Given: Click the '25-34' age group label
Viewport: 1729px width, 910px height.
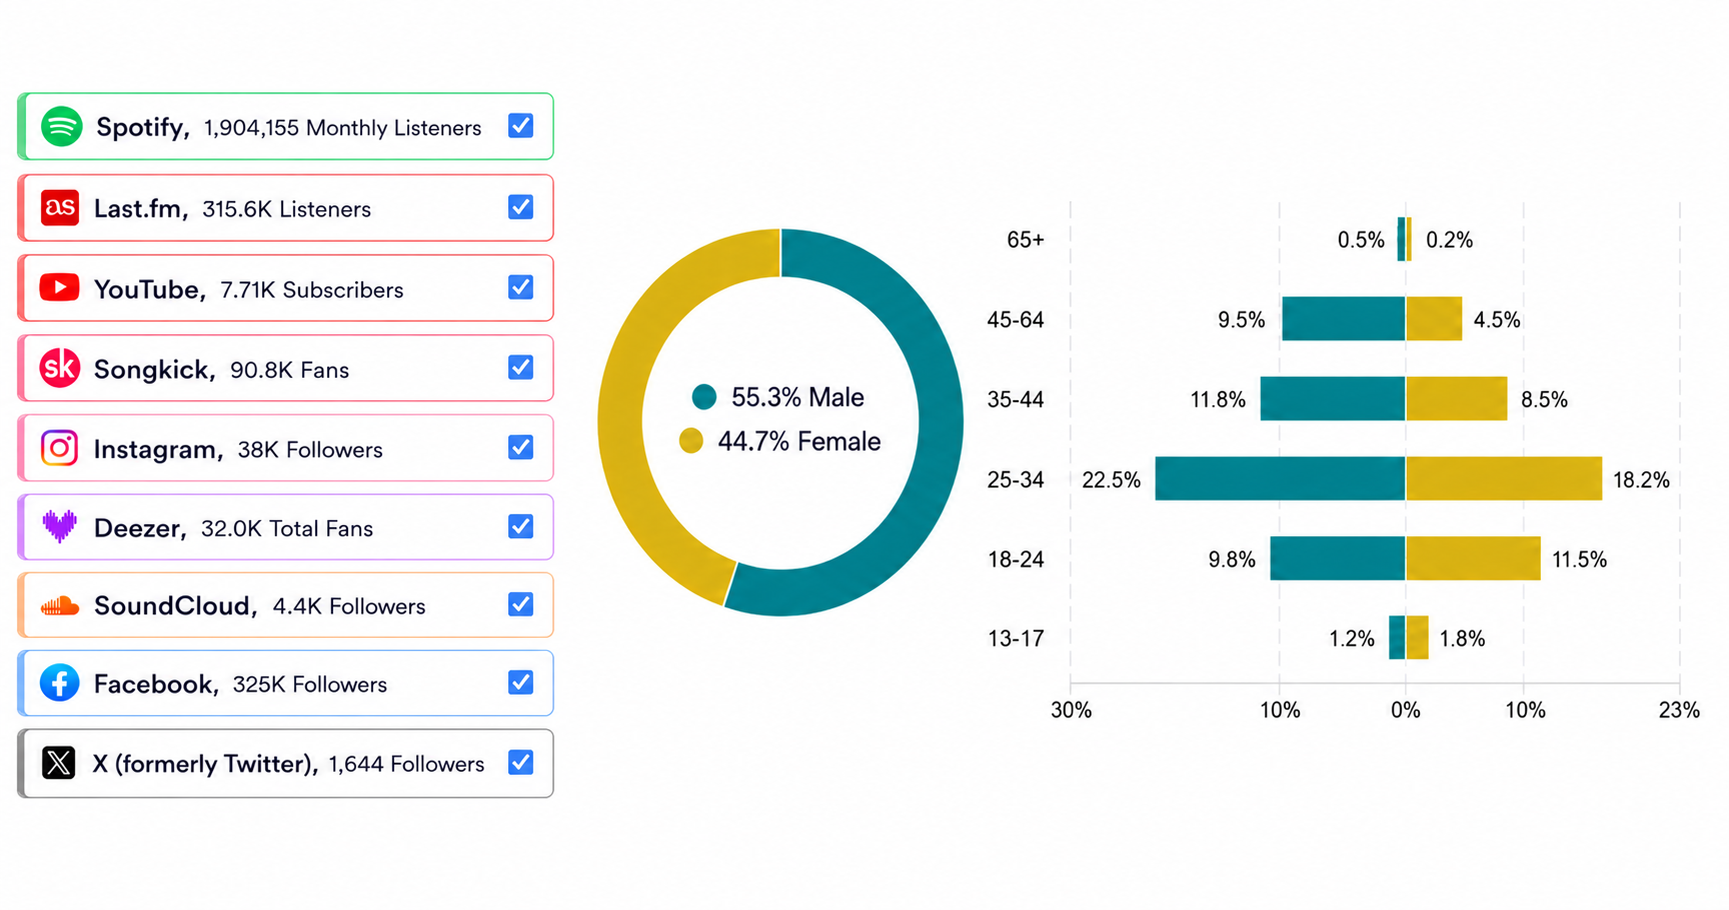Looking at the screenshot, I should 1016,480.
